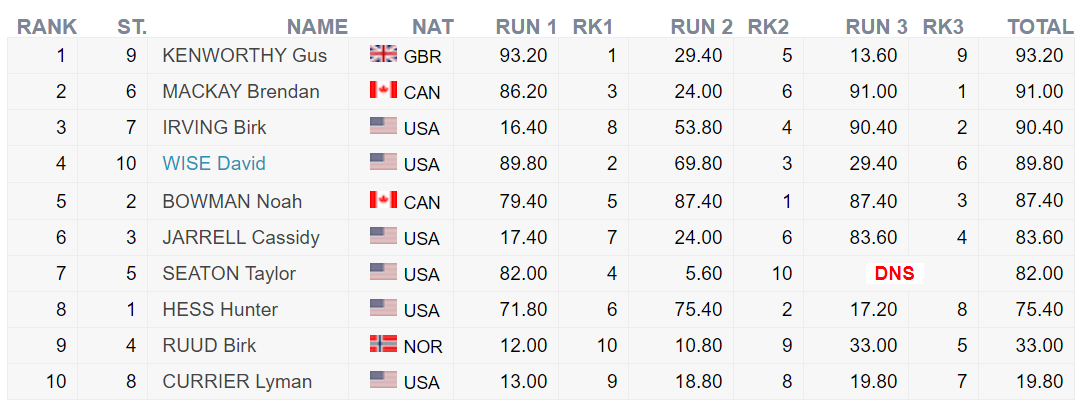This screenshot has height=414, width=1086.
Task: Click the RUN 3 column header
Action: [876, 27]
